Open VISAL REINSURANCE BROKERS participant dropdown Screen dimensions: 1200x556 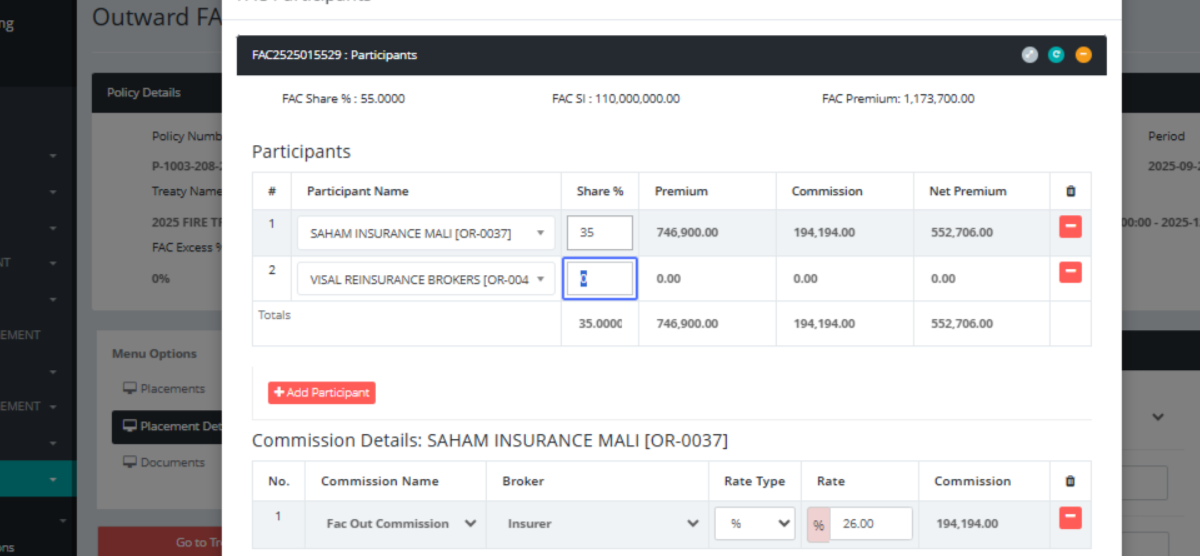click(426, 280)
